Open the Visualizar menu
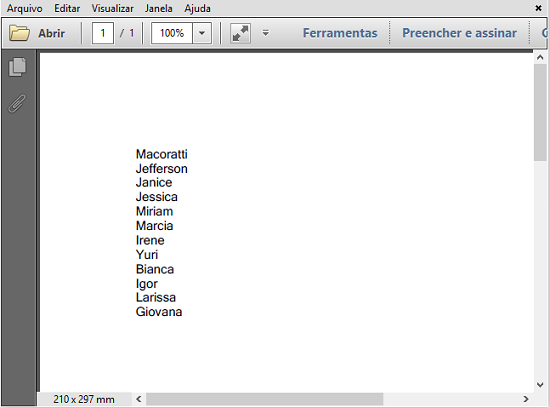 pos(113,8)
